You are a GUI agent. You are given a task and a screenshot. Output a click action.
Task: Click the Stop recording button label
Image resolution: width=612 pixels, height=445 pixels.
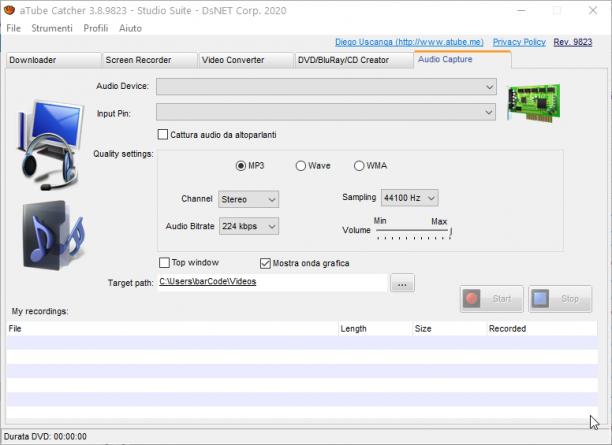(x=570, y=299)
